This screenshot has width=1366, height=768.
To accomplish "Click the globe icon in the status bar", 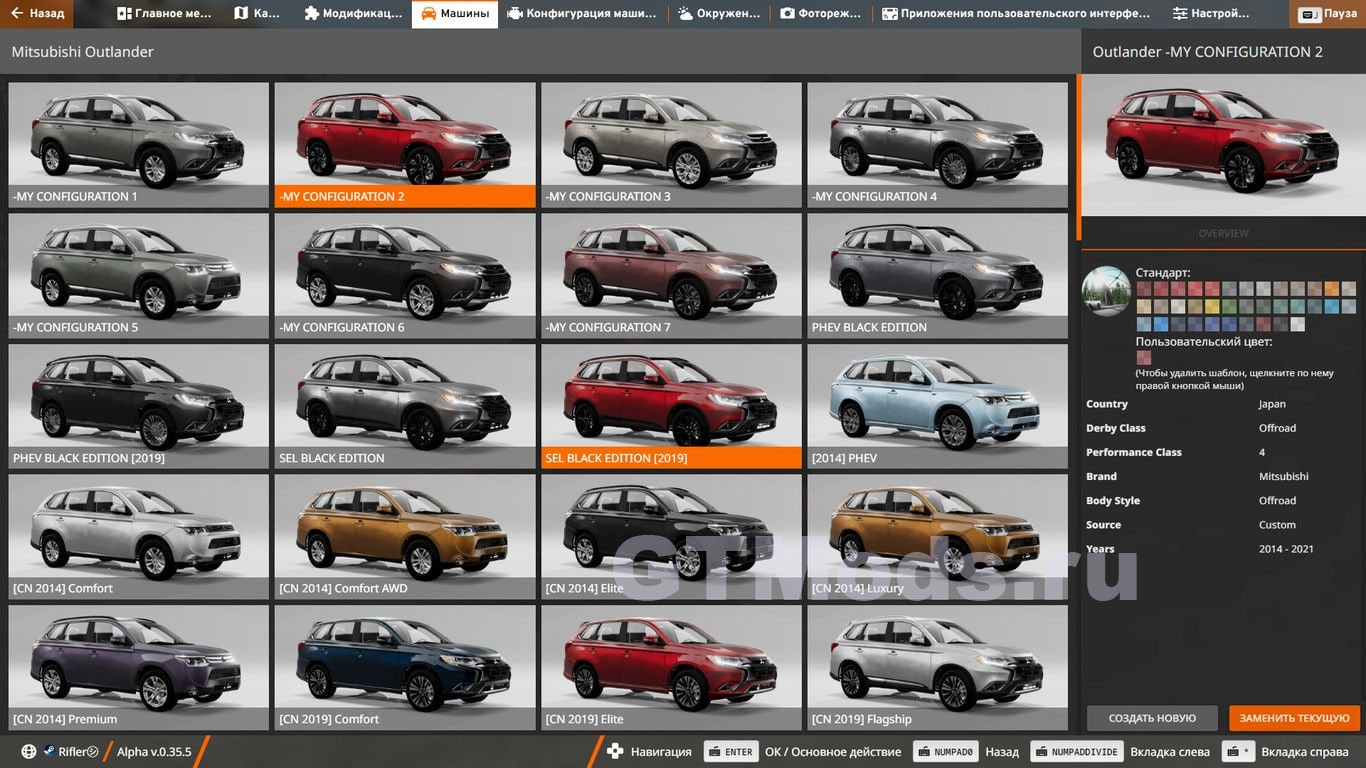I will [29, 752].
